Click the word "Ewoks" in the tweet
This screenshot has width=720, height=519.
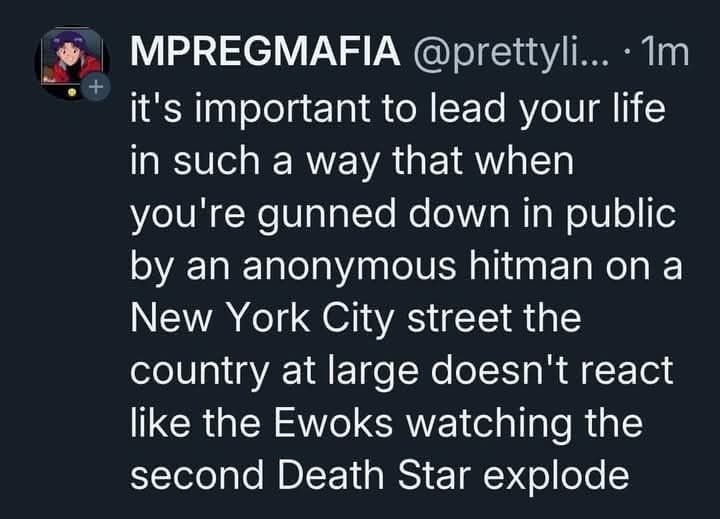tap(333, 423)
